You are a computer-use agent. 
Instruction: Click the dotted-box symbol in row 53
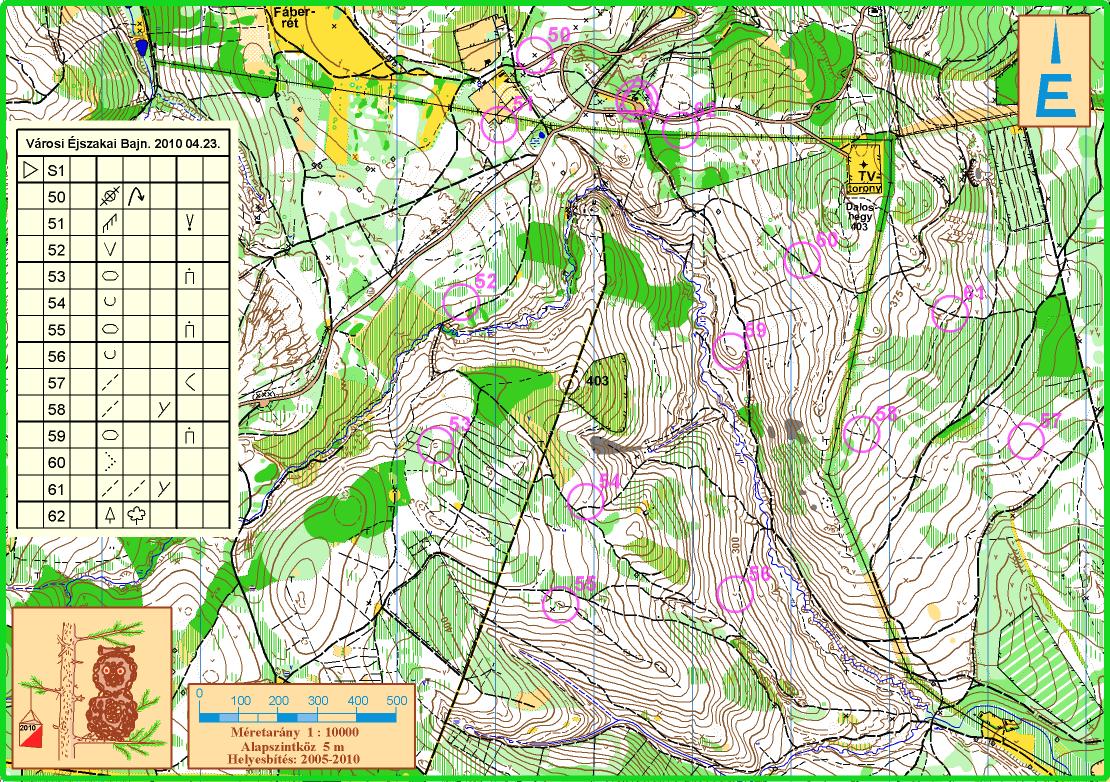tap(190, 276)
